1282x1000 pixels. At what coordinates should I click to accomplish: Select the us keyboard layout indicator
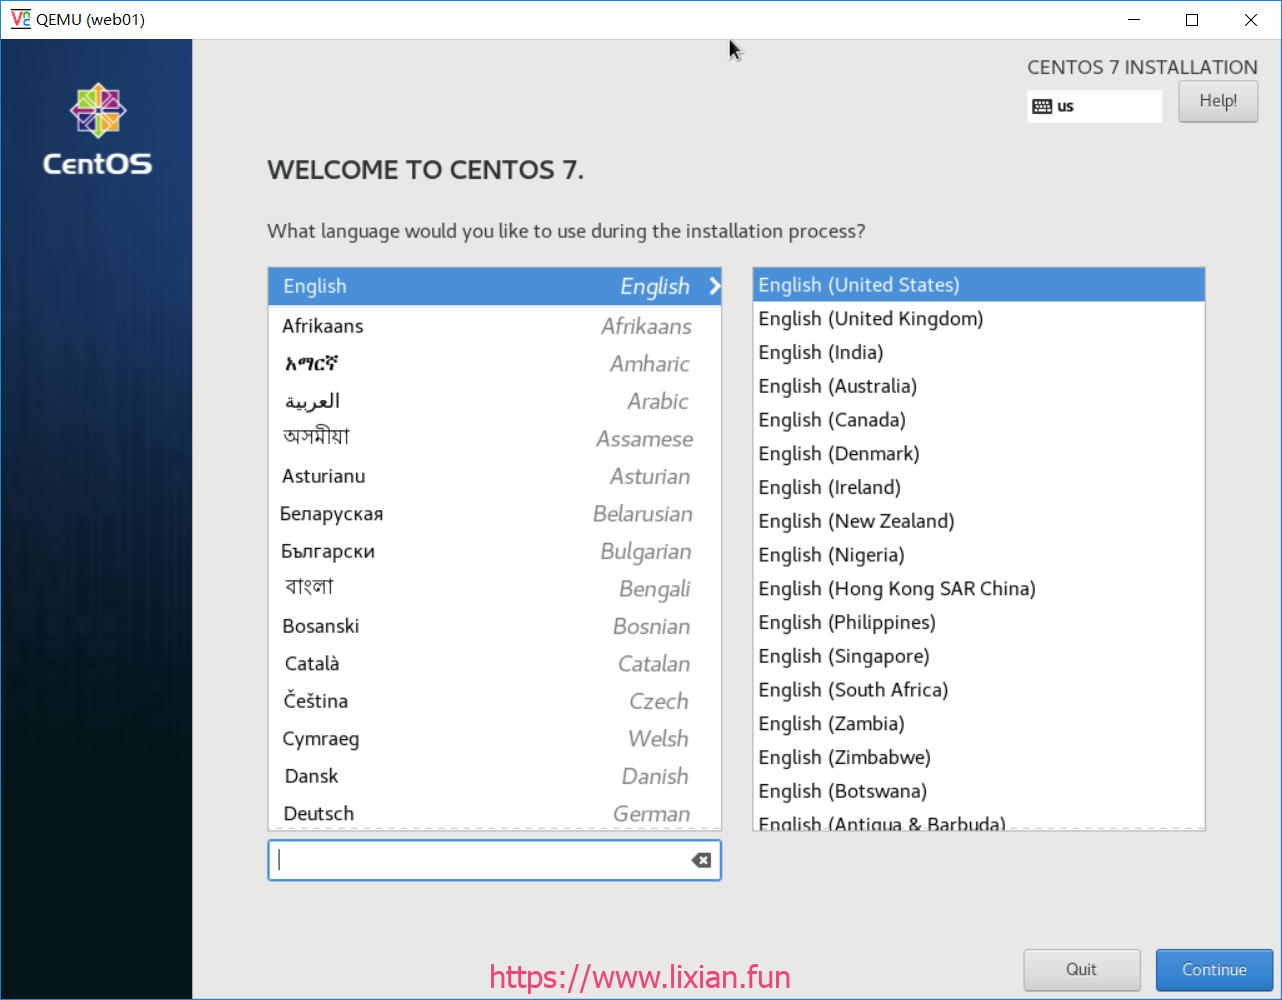click(x=1094, y=107)
